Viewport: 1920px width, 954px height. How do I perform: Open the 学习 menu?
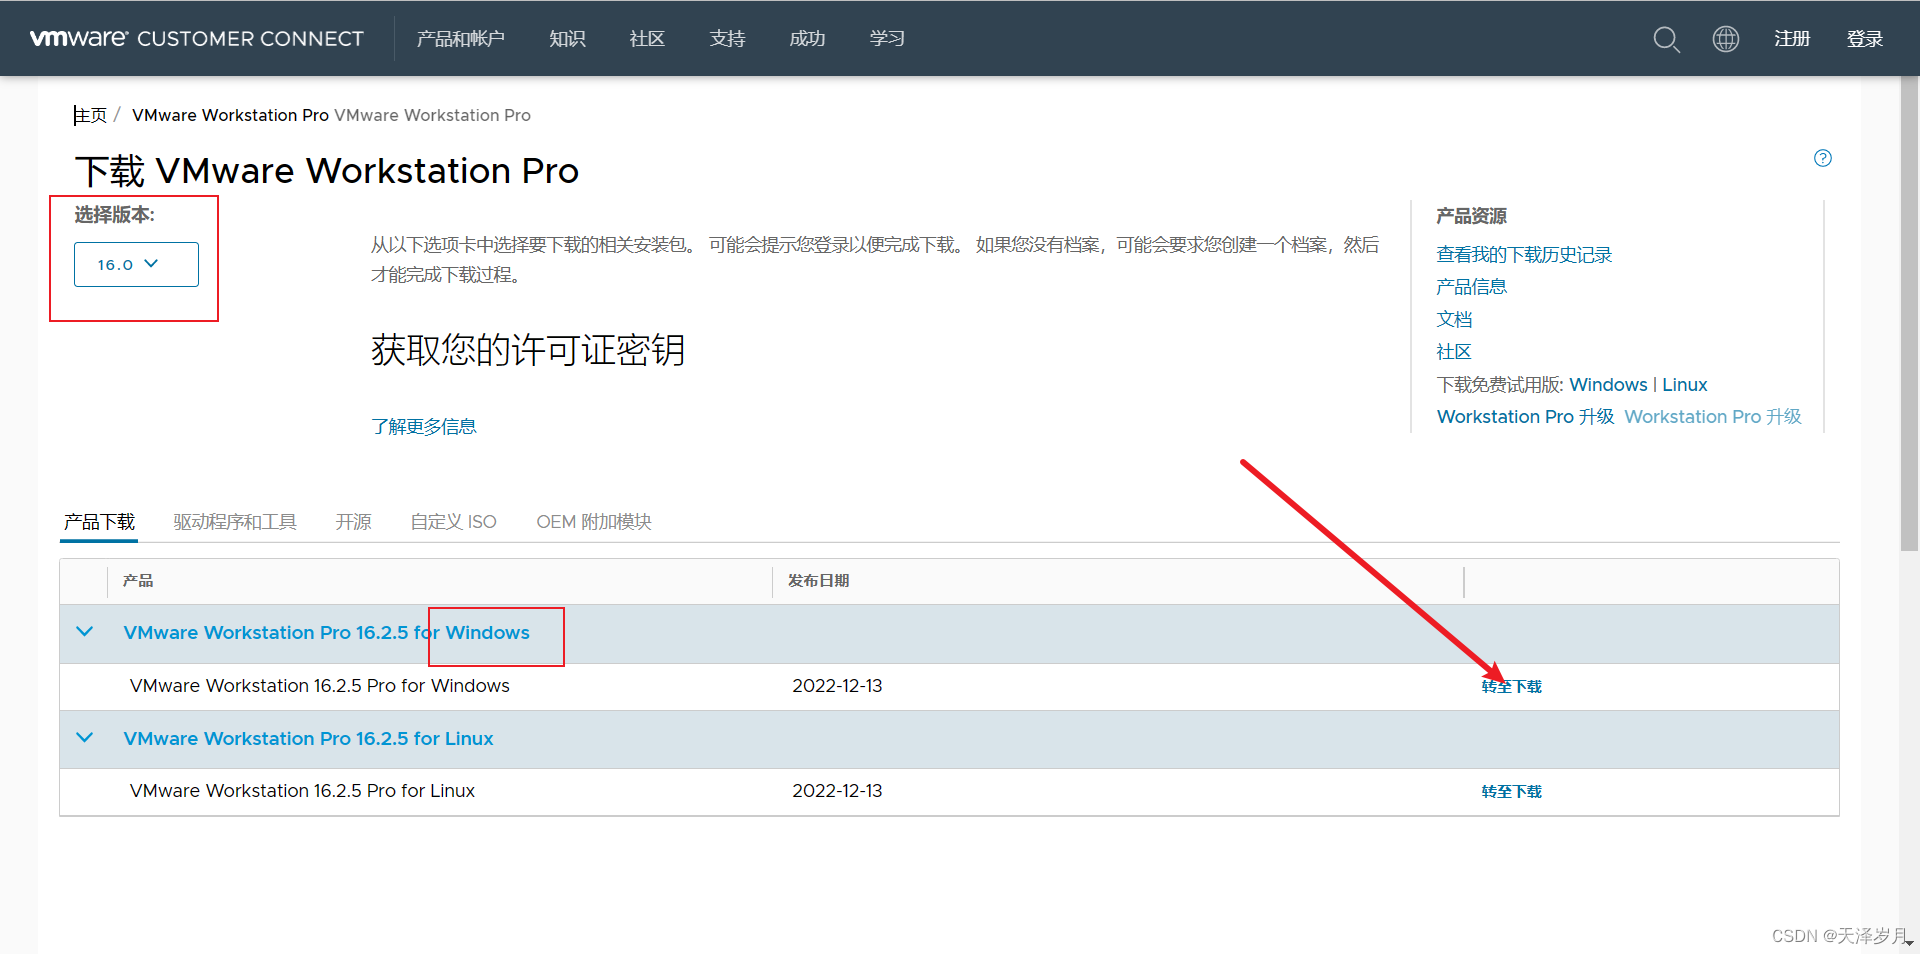887,39
